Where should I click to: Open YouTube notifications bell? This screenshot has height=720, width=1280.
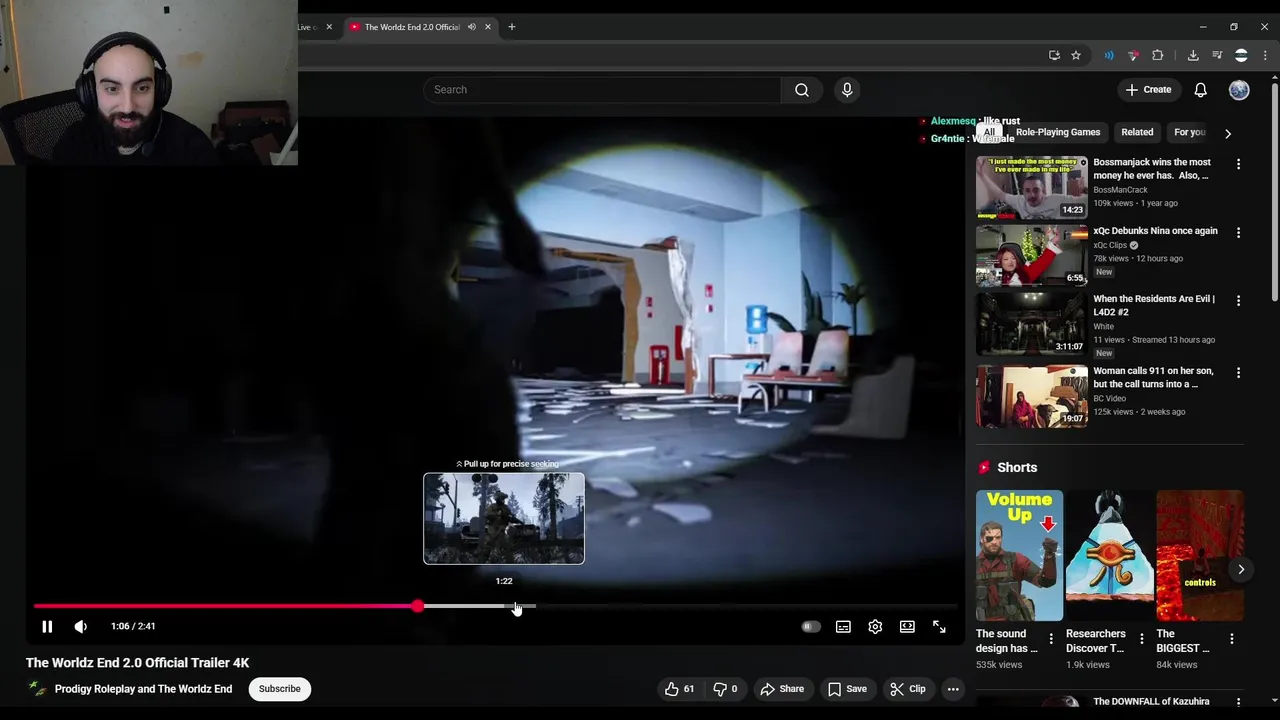[x=1200, y=90]
